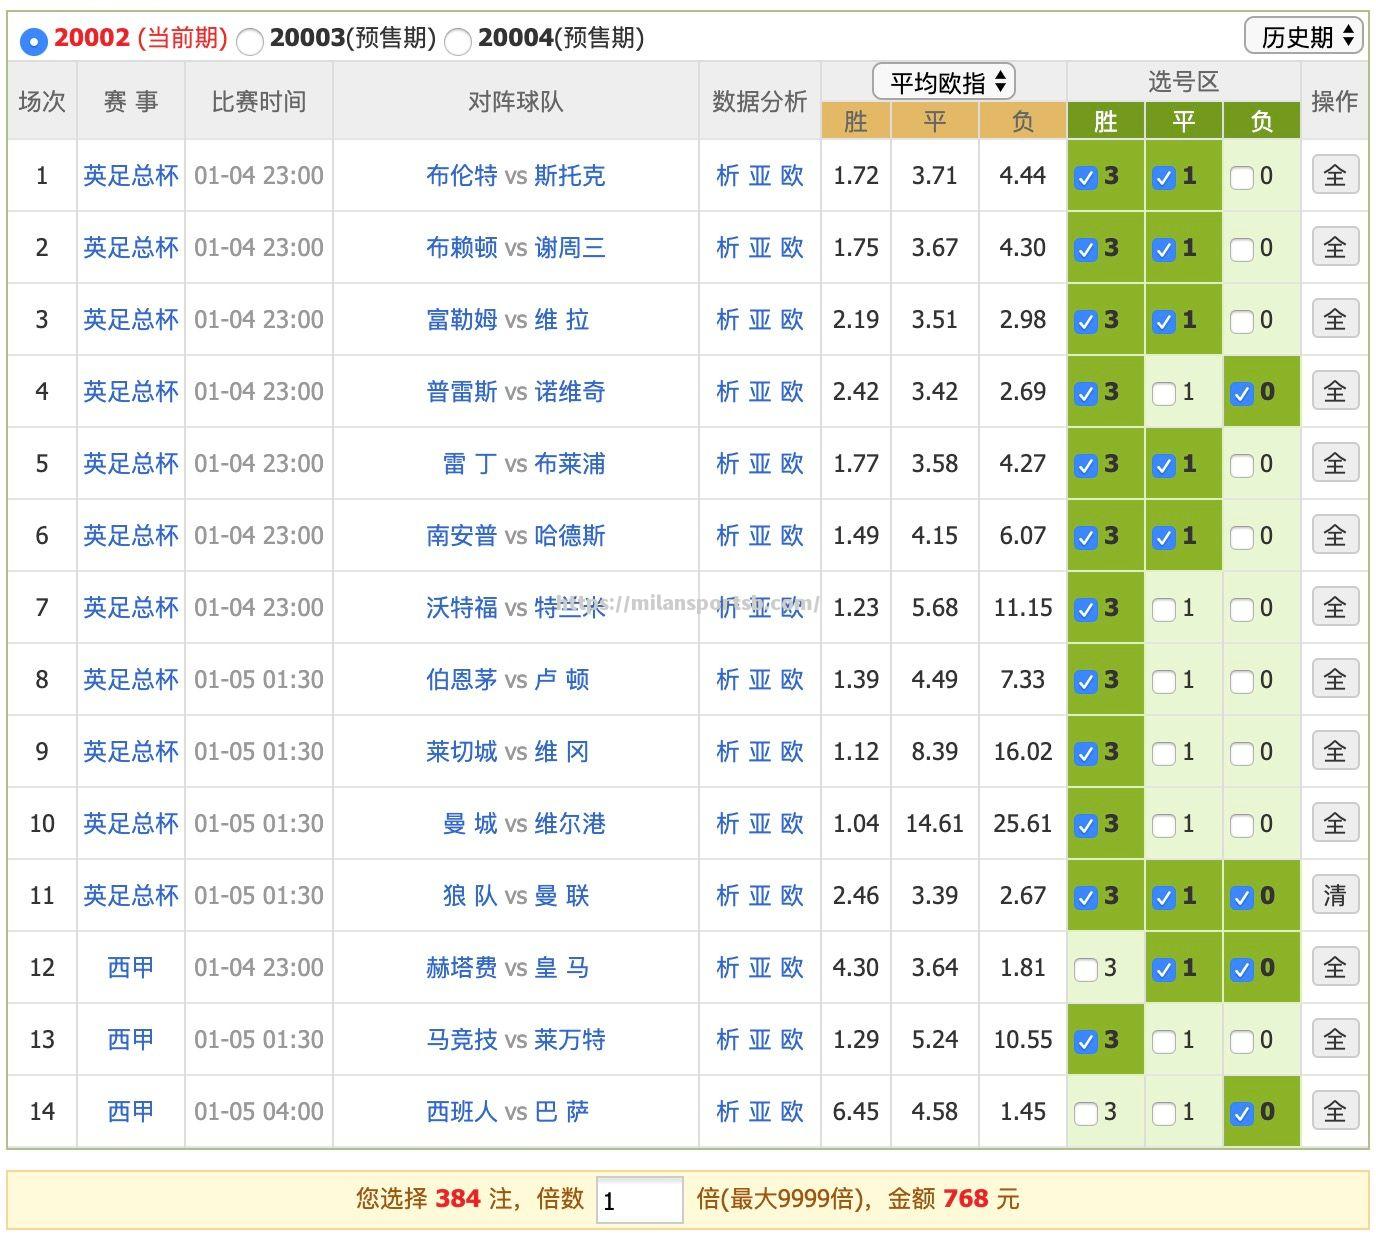
Task: Click match time 01-05 04:00
Action: [259, 1111]
